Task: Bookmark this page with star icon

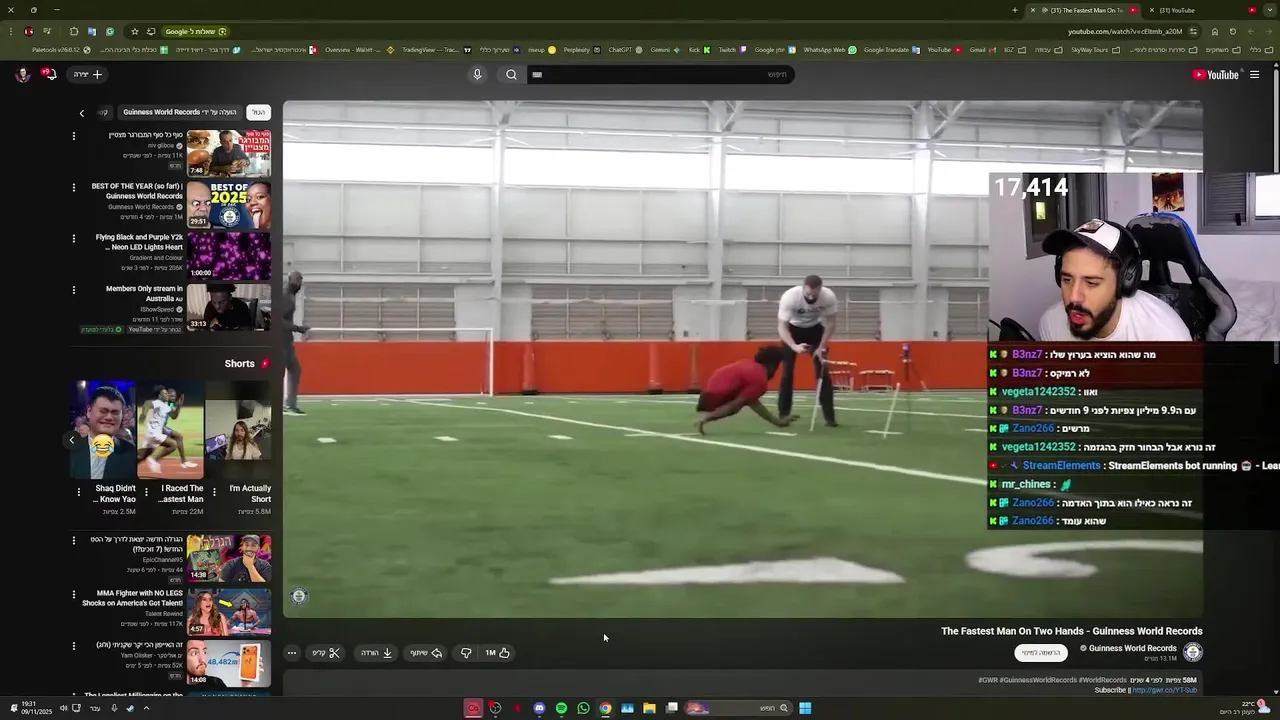Action: 135,31
